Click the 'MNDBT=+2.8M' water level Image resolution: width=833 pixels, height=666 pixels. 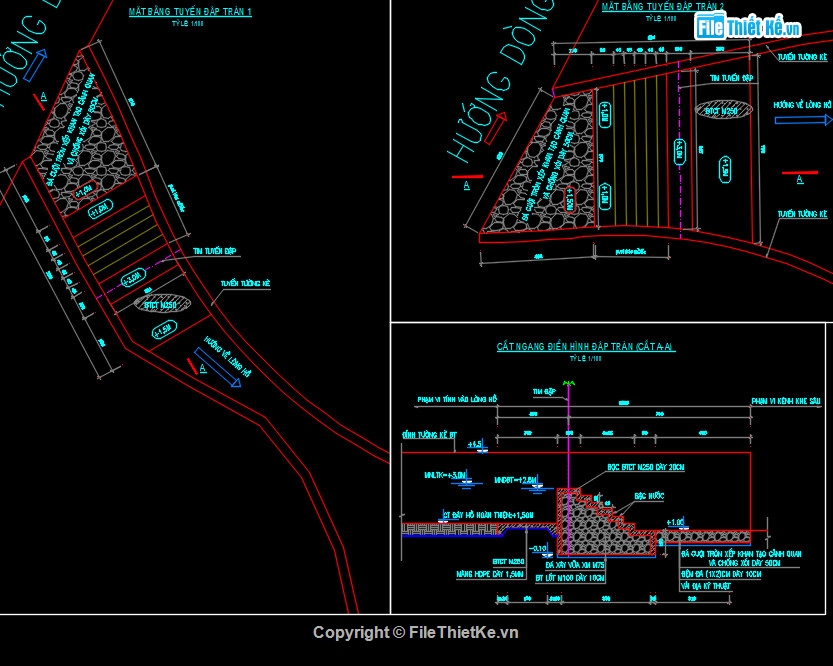515,481
